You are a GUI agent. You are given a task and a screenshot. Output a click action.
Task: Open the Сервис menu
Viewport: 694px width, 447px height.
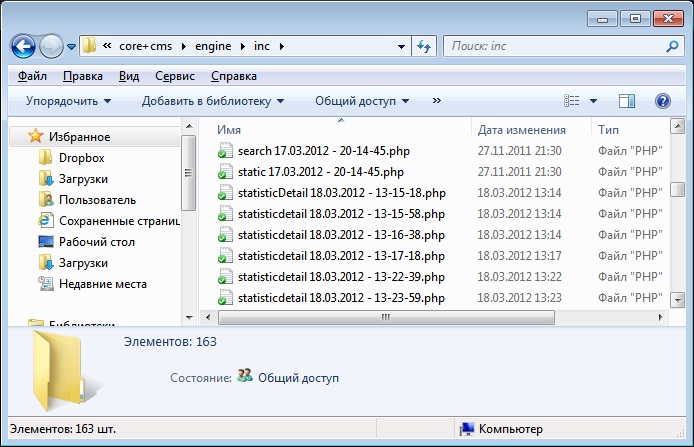point(175,76)
